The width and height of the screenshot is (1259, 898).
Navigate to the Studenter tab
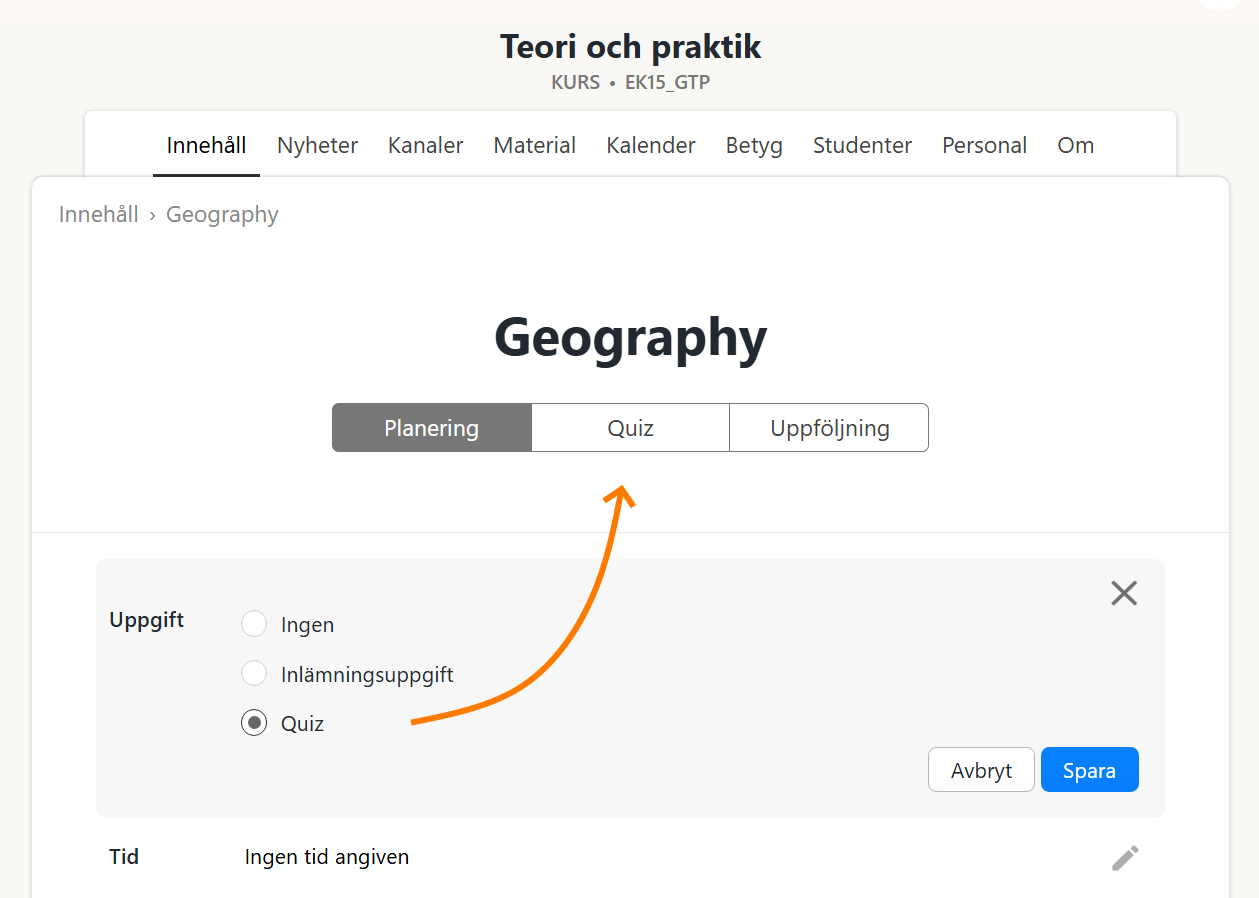tap(862, 145)
